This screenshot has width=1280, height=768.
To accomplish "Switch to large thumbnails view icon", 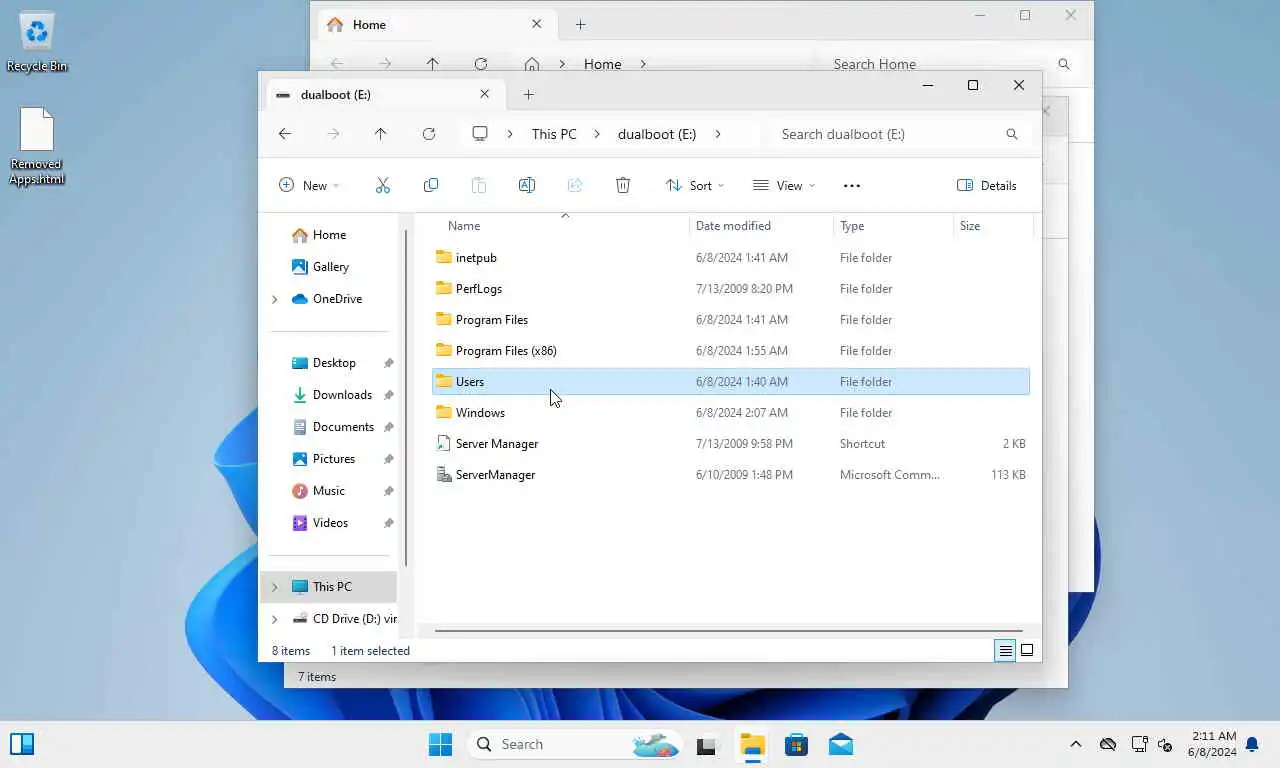I will [x=1027, y=651].
